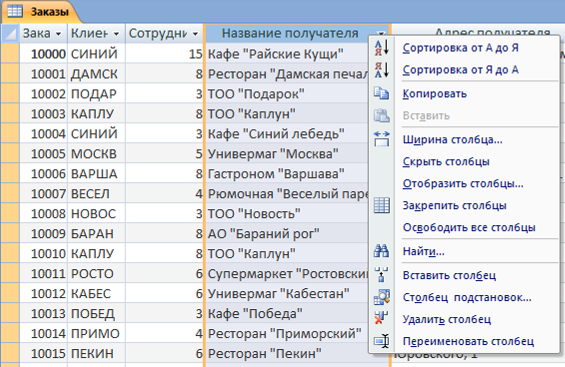The image size is (565, 367).
Task: Click the insert column icon
Action: point(381,275)
